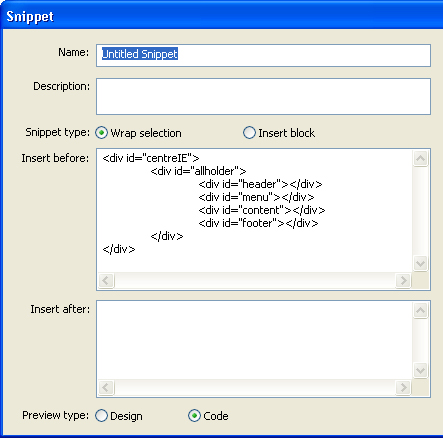
Task: Click the centreIE div line in code
Action: (x=151, y=158)
